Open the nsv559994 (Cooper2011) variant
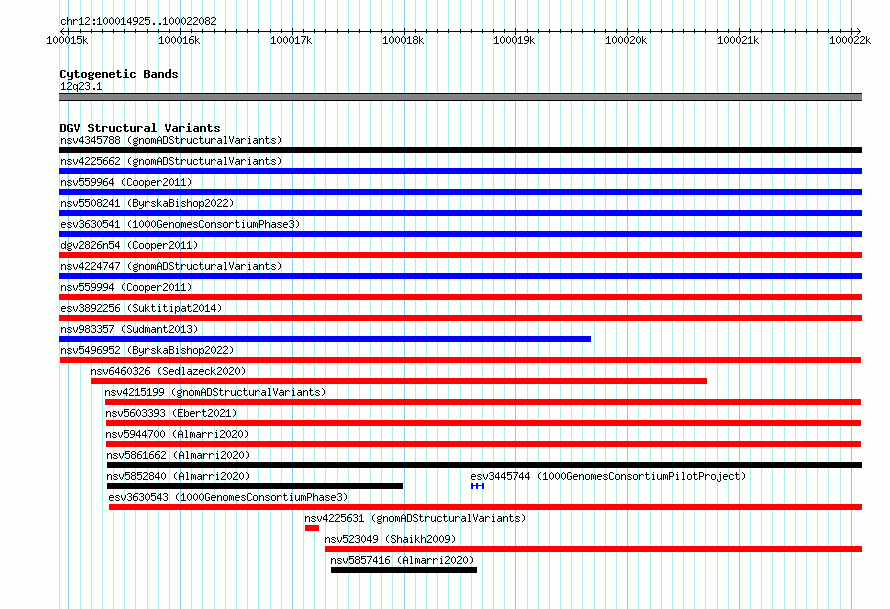The image size is (890, 609). (x=460, y=297)
